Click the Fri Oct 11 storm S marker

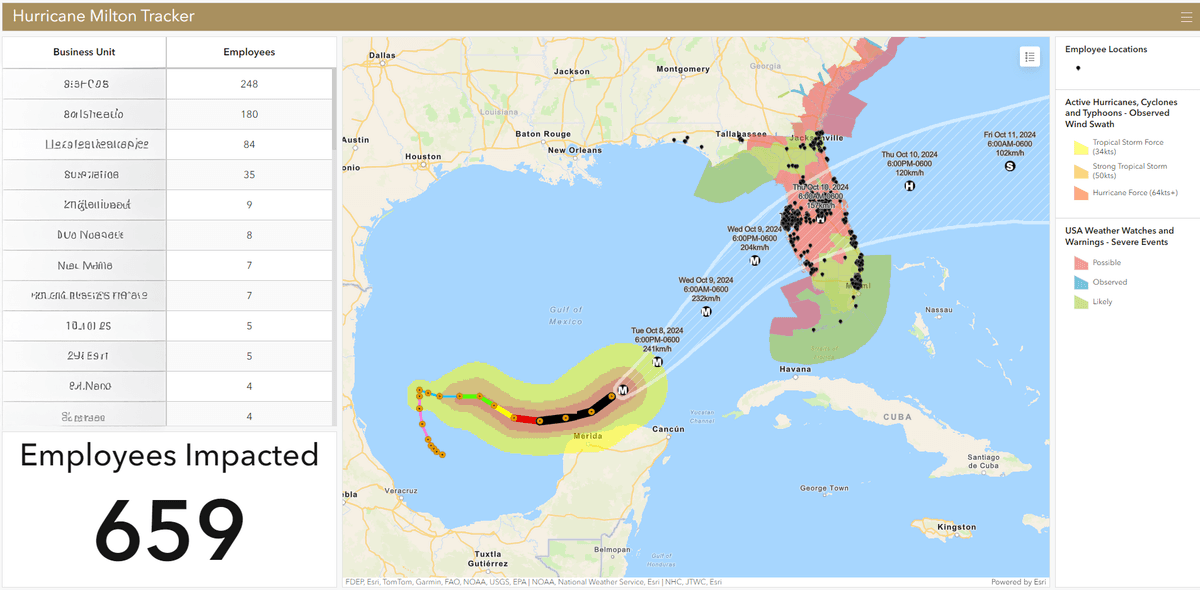pos(1009,166)
